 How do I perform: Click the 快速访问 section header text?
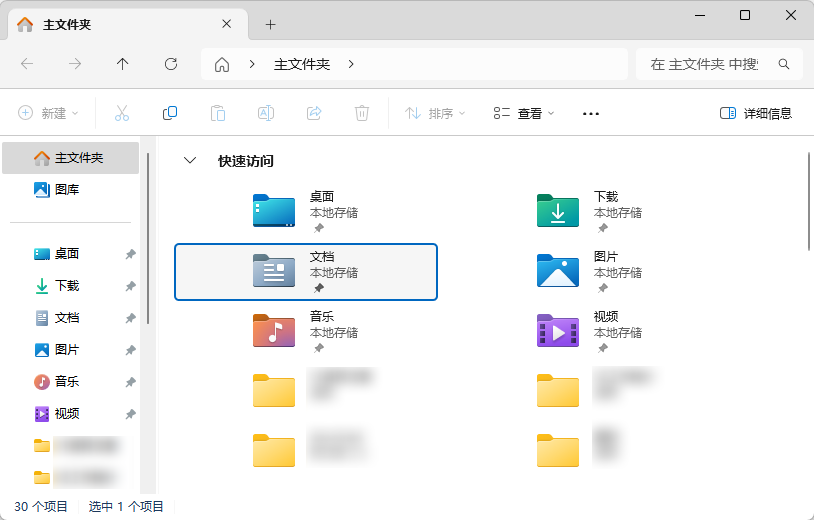(246, 161)
